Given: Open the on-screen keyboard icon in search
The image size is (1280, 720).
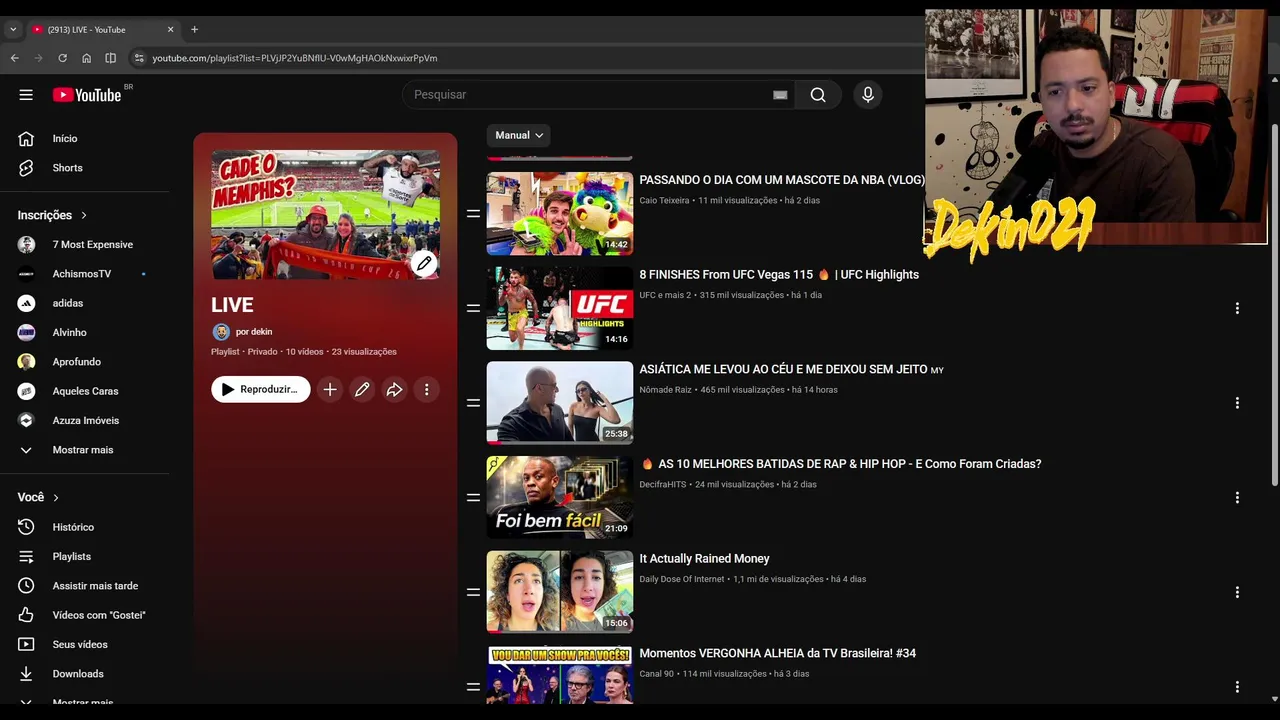Looking at the screenshot, I should coord(780,95).
